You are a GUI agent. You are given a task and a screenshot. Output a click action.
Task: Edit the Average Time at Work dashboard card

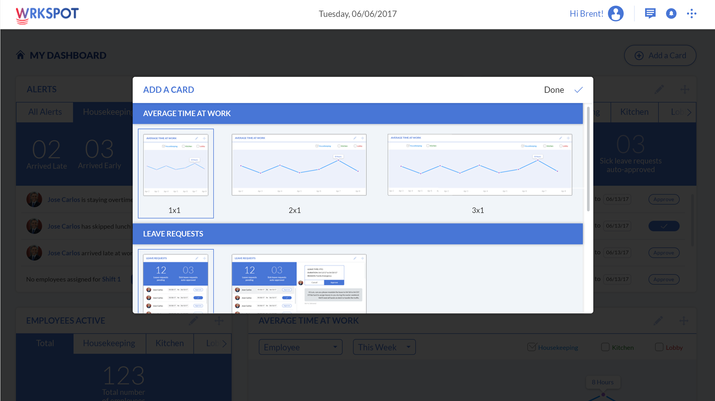[658, 321]
